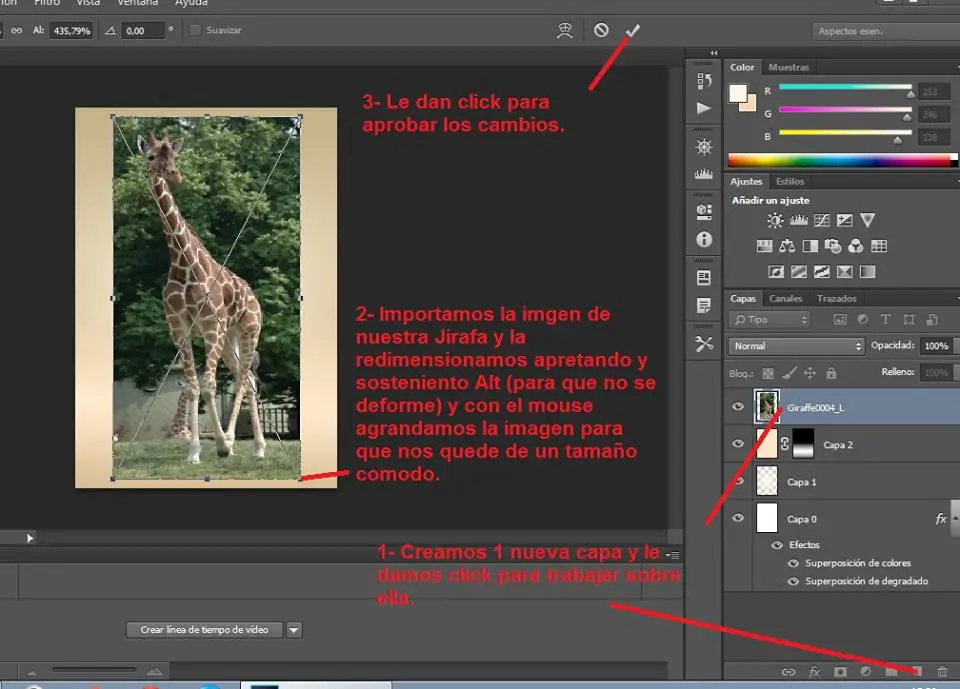Add a Photo Filter adjustment

tap(833, 246)
